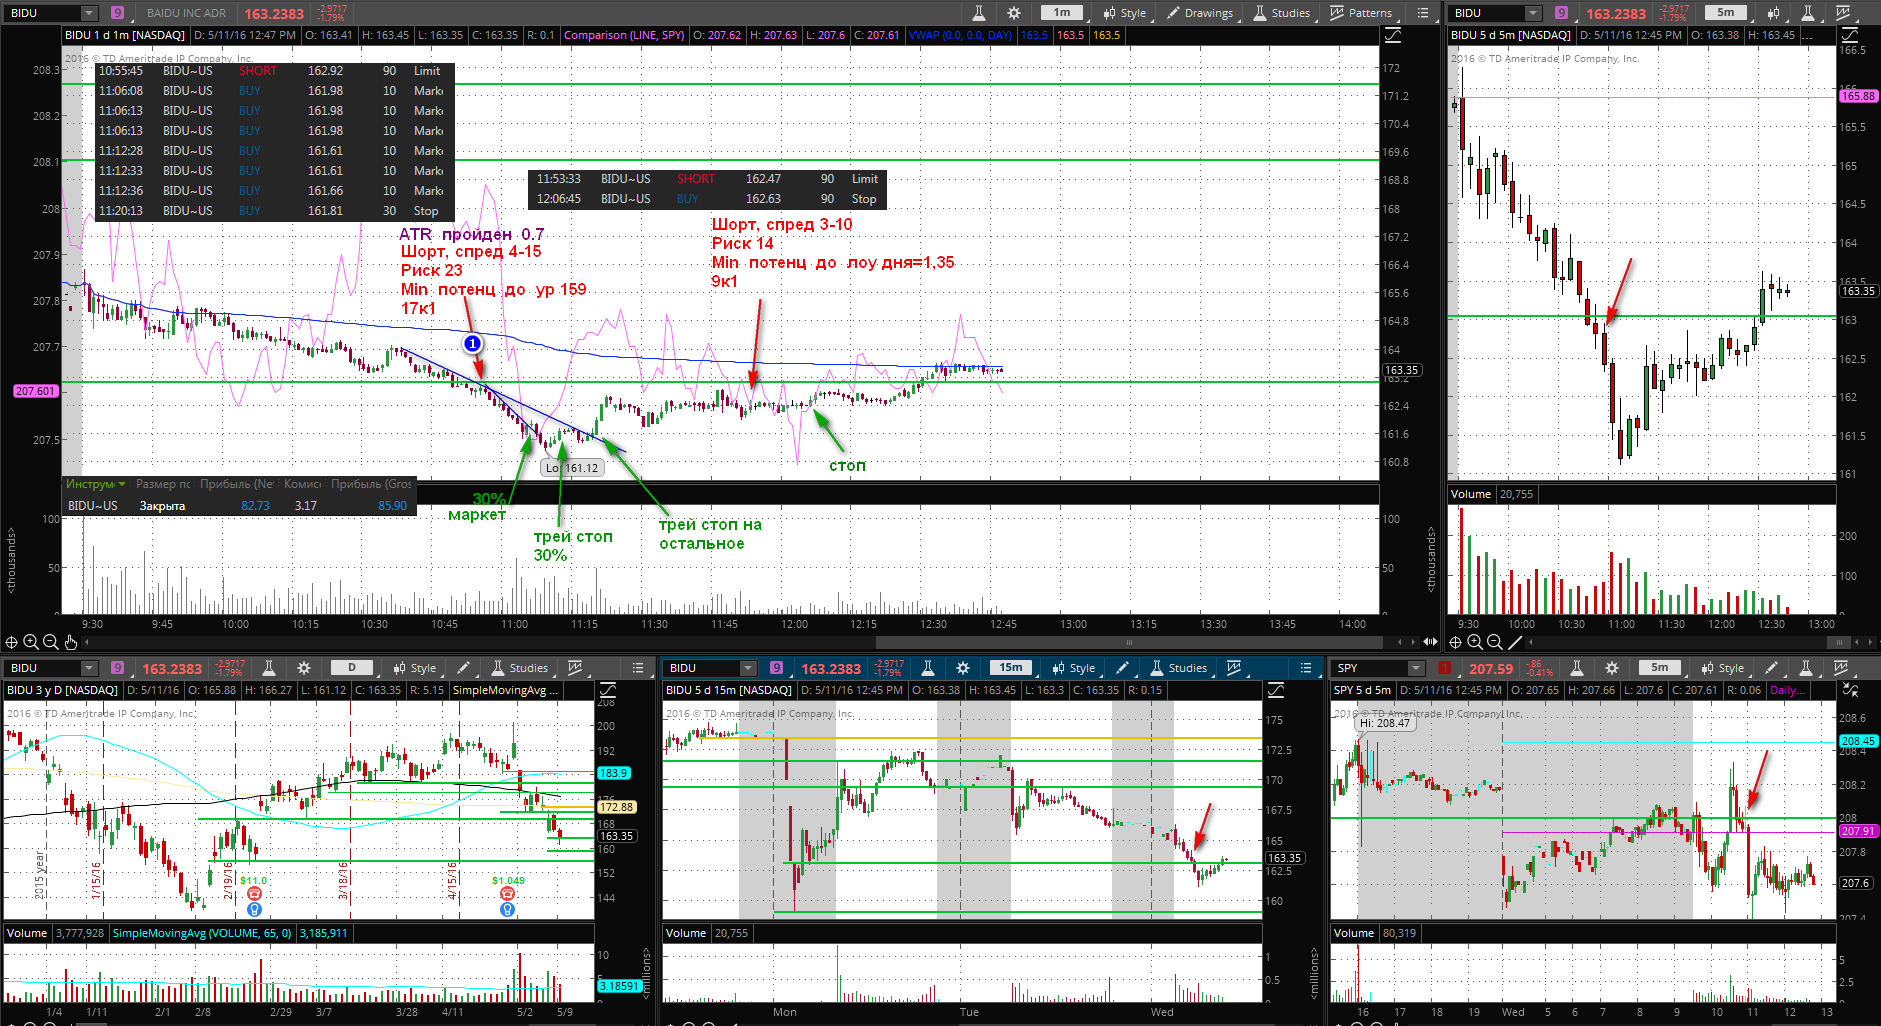The height and width of the screenshot is (1026, 1881).
Task: Toggle the red link indicator on SPY chart
Action: (x=1444, y=668)
